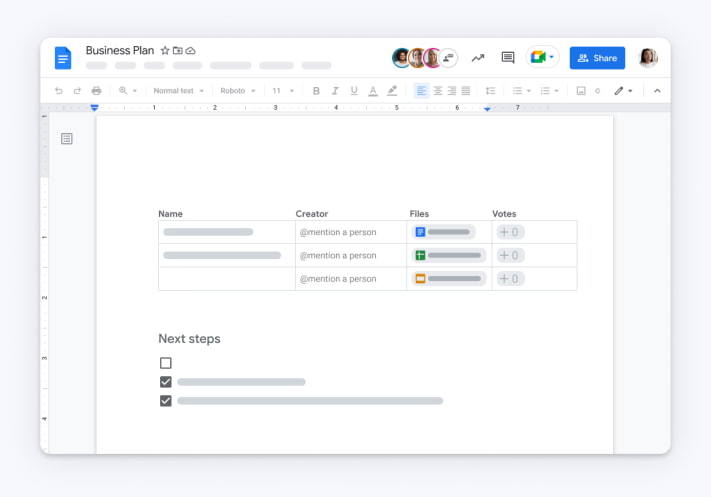Open the Google Meet call dropdown
Image resolution: width=711 pixels, height=497 pixels.
coord(543,58)
